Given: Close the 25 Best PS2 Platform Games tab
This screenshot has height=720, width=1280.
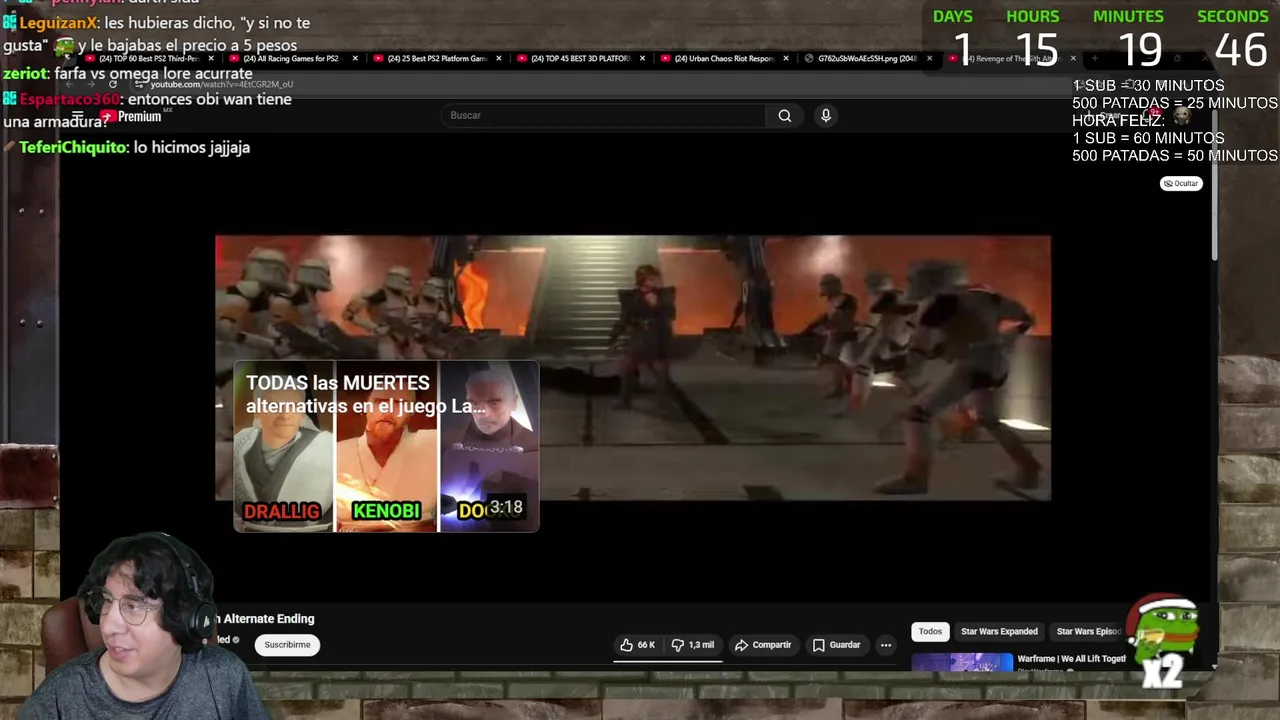Looking at the screenshot, I should [499, 59].
